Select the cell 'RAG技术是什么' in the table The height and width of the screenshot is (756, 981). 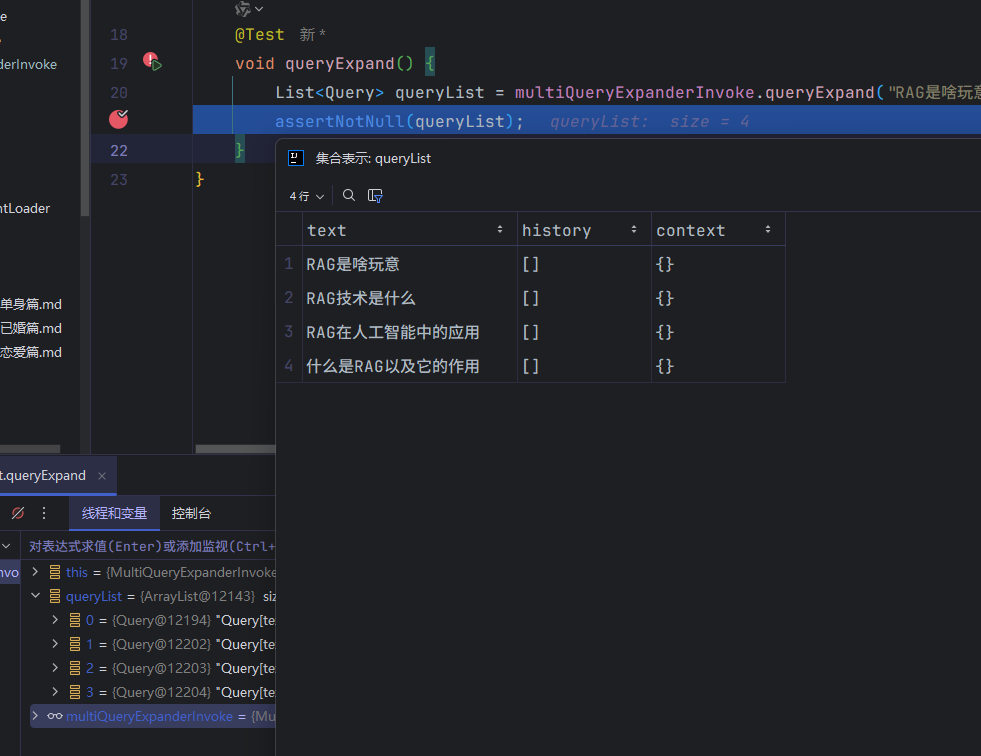(361, 298)
